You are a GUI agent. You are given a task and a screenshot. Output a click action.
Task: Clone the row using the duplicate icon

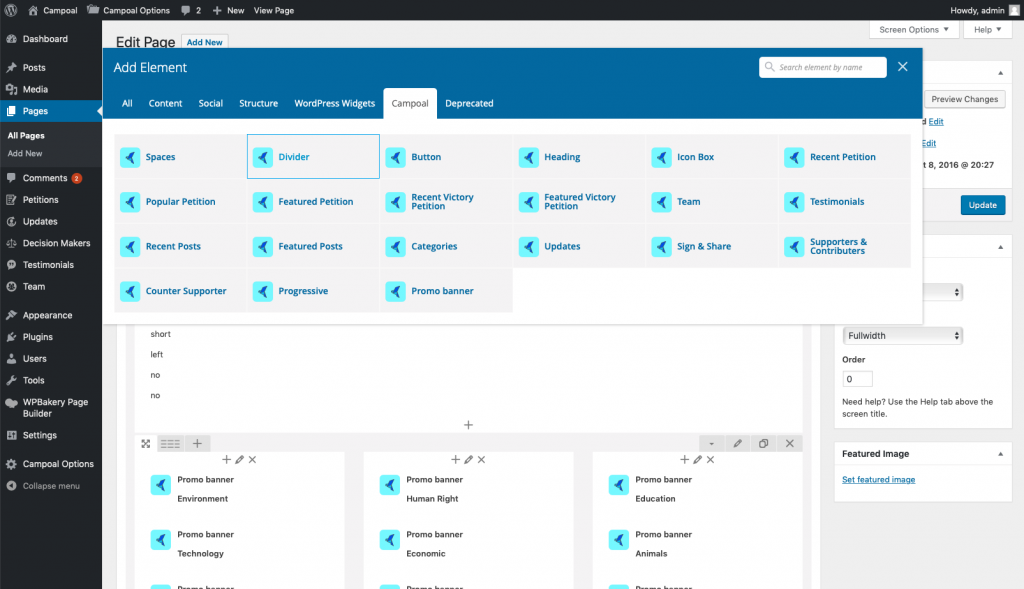763,443
